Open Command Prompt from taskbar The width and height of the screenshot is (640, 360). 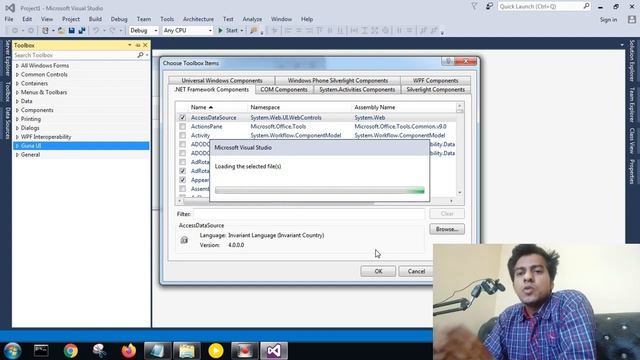pyautogui.click(x=41, y=351)
